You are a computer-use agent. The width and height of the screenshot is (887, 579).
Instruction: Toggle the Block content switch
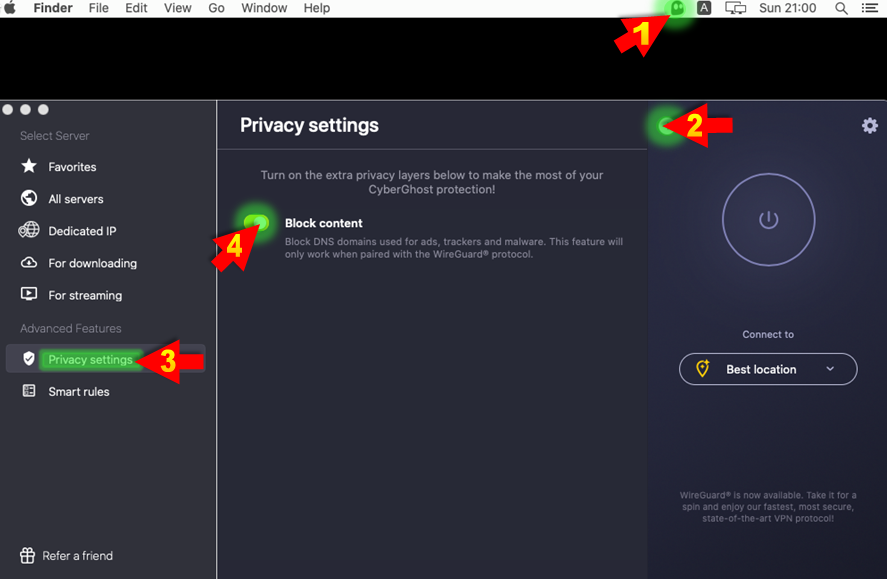coord(256,222)
